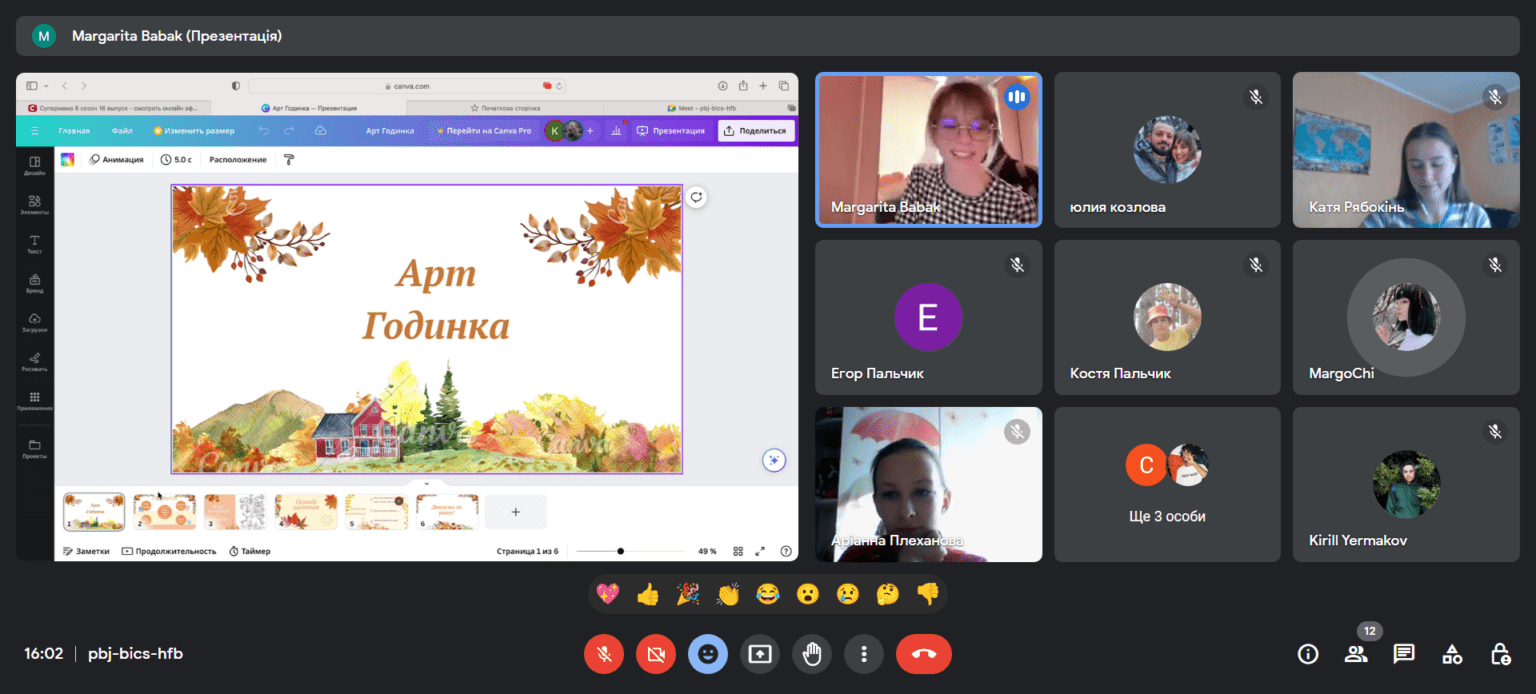Click the paint roller copy style icon
Screen dimensions: 1536x694
click(x=289, y=159)
